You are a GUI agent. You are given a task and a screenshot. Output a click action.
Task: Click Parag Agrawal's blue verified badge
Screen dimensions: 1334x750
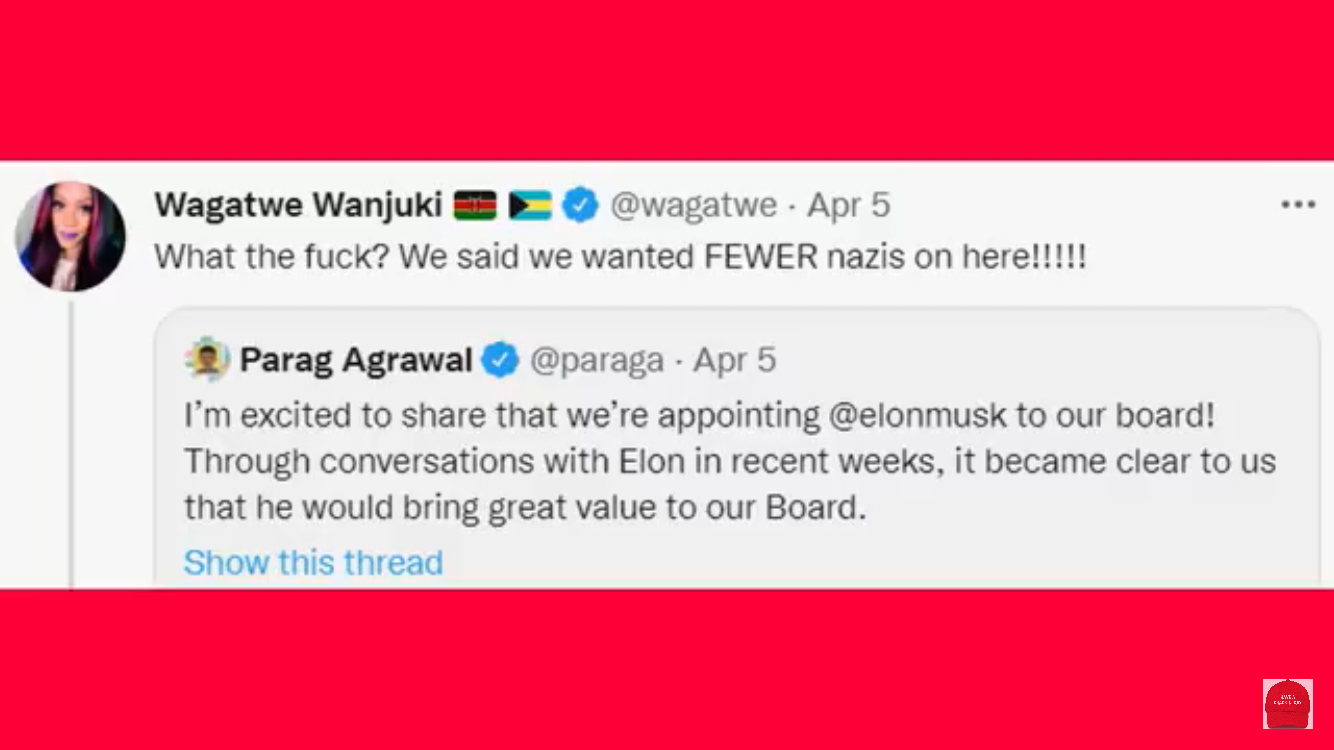[501, 360]
